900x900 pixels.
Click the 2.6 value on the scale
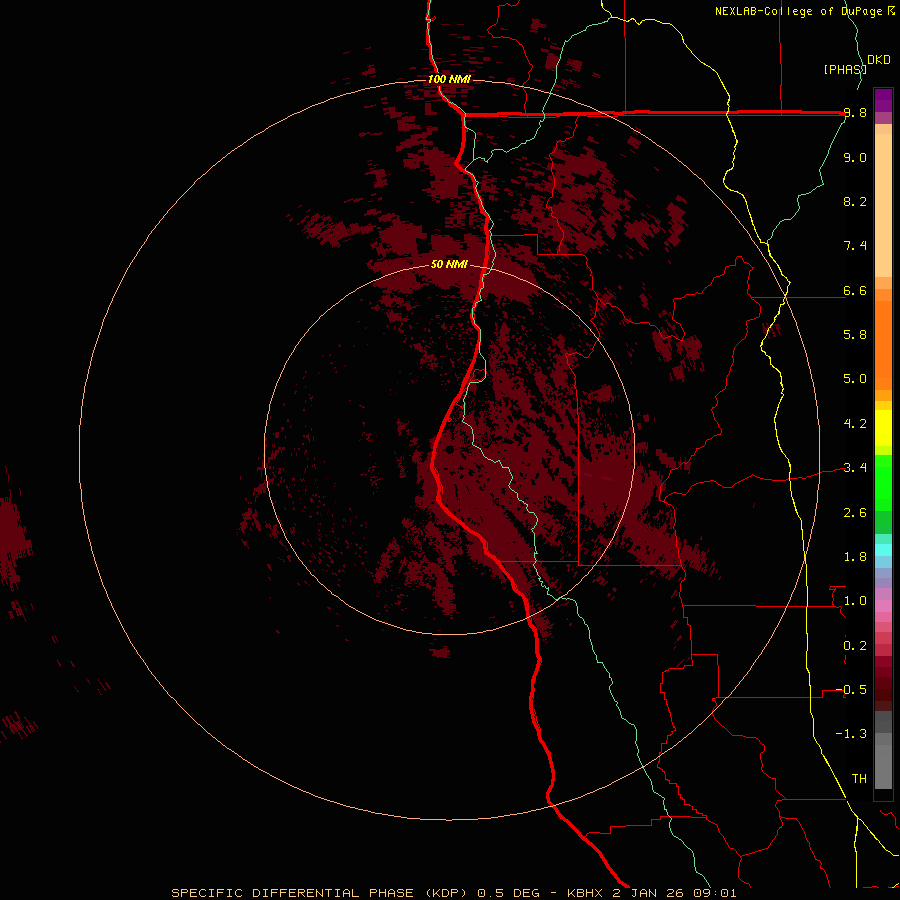pos(855,513)
